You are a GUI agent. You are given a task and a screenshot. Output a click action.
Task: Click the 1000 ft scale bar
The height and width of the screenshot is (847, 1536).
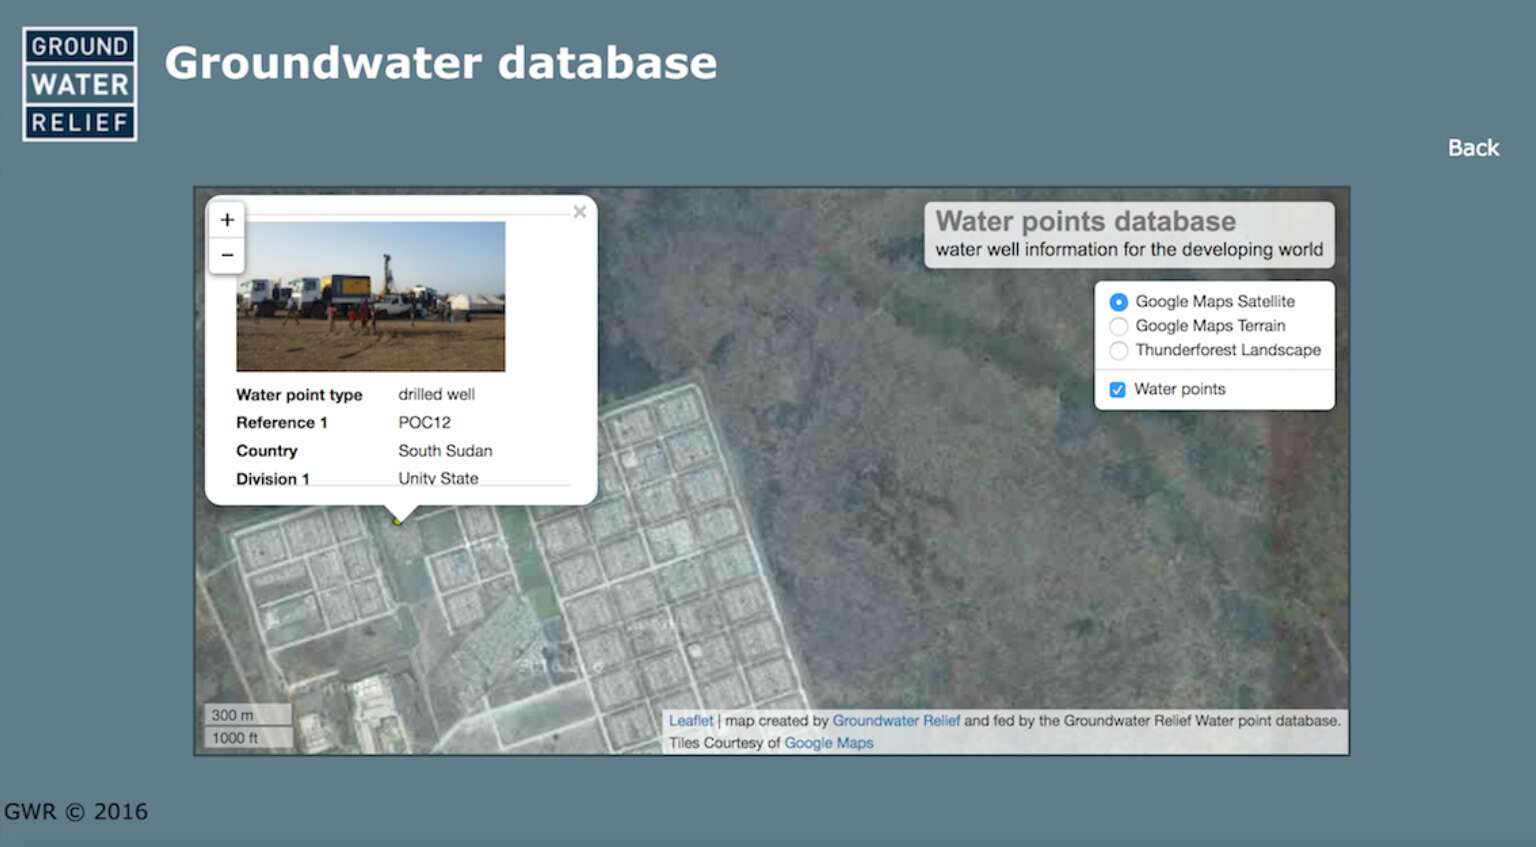coord(249,737)
